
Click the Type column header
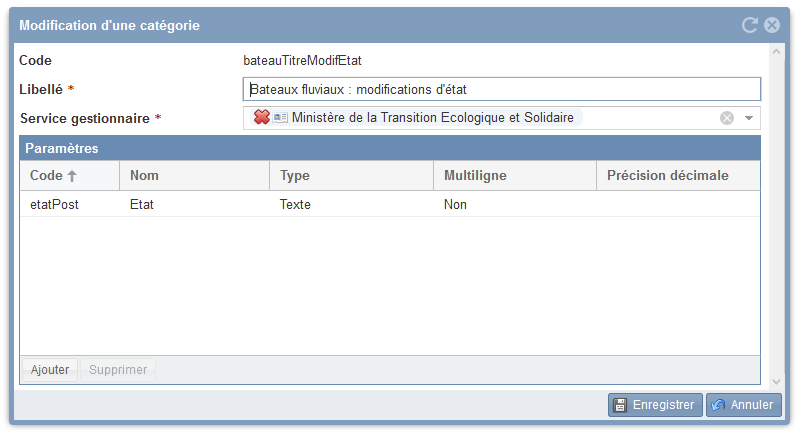pos(351,175)
